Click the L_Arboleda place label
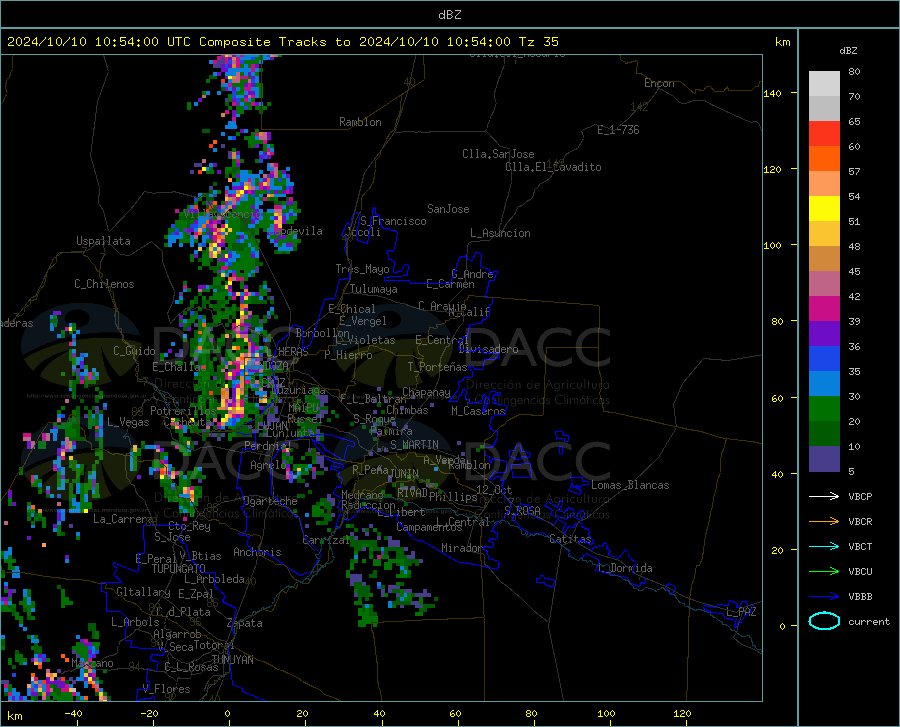 (x=214, y=579)
